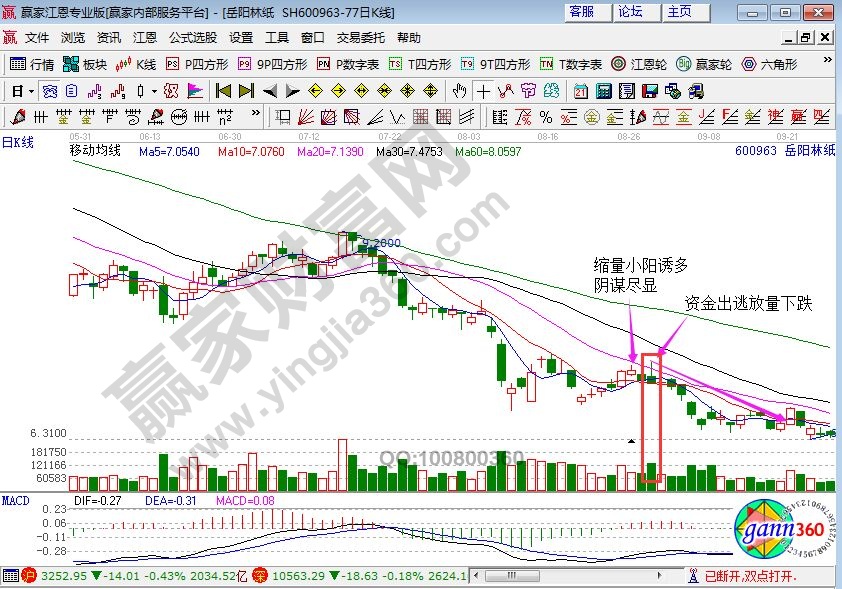Screen dimensions: 842x589
Task: Open the 板块 sector panel
Action: pos(84,64)
